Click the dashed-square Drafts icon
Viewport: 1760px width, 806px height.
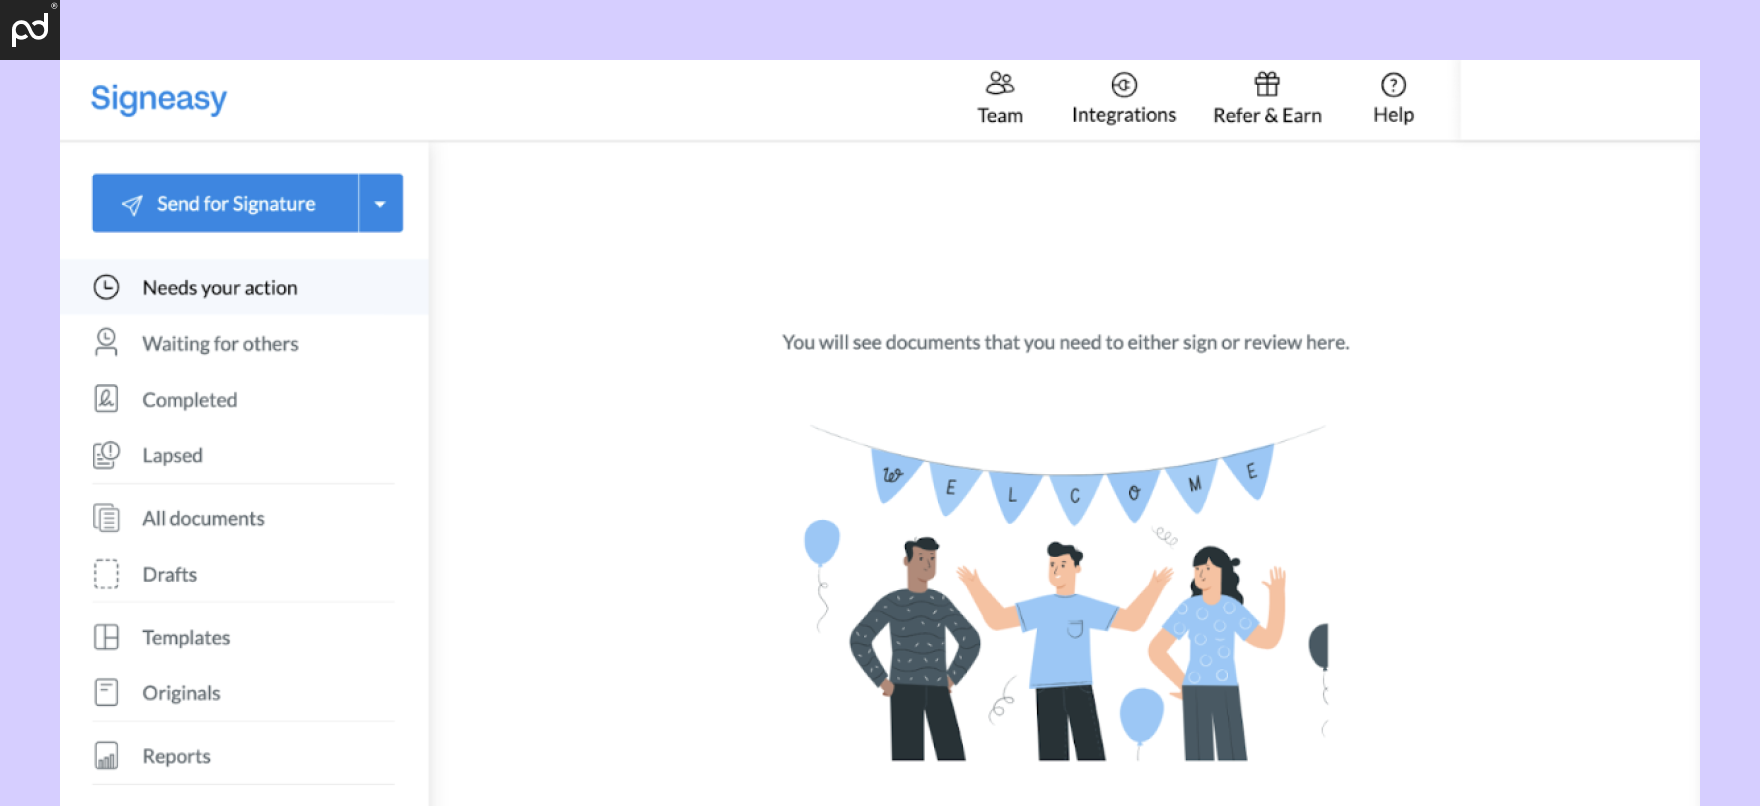(106, 574)
